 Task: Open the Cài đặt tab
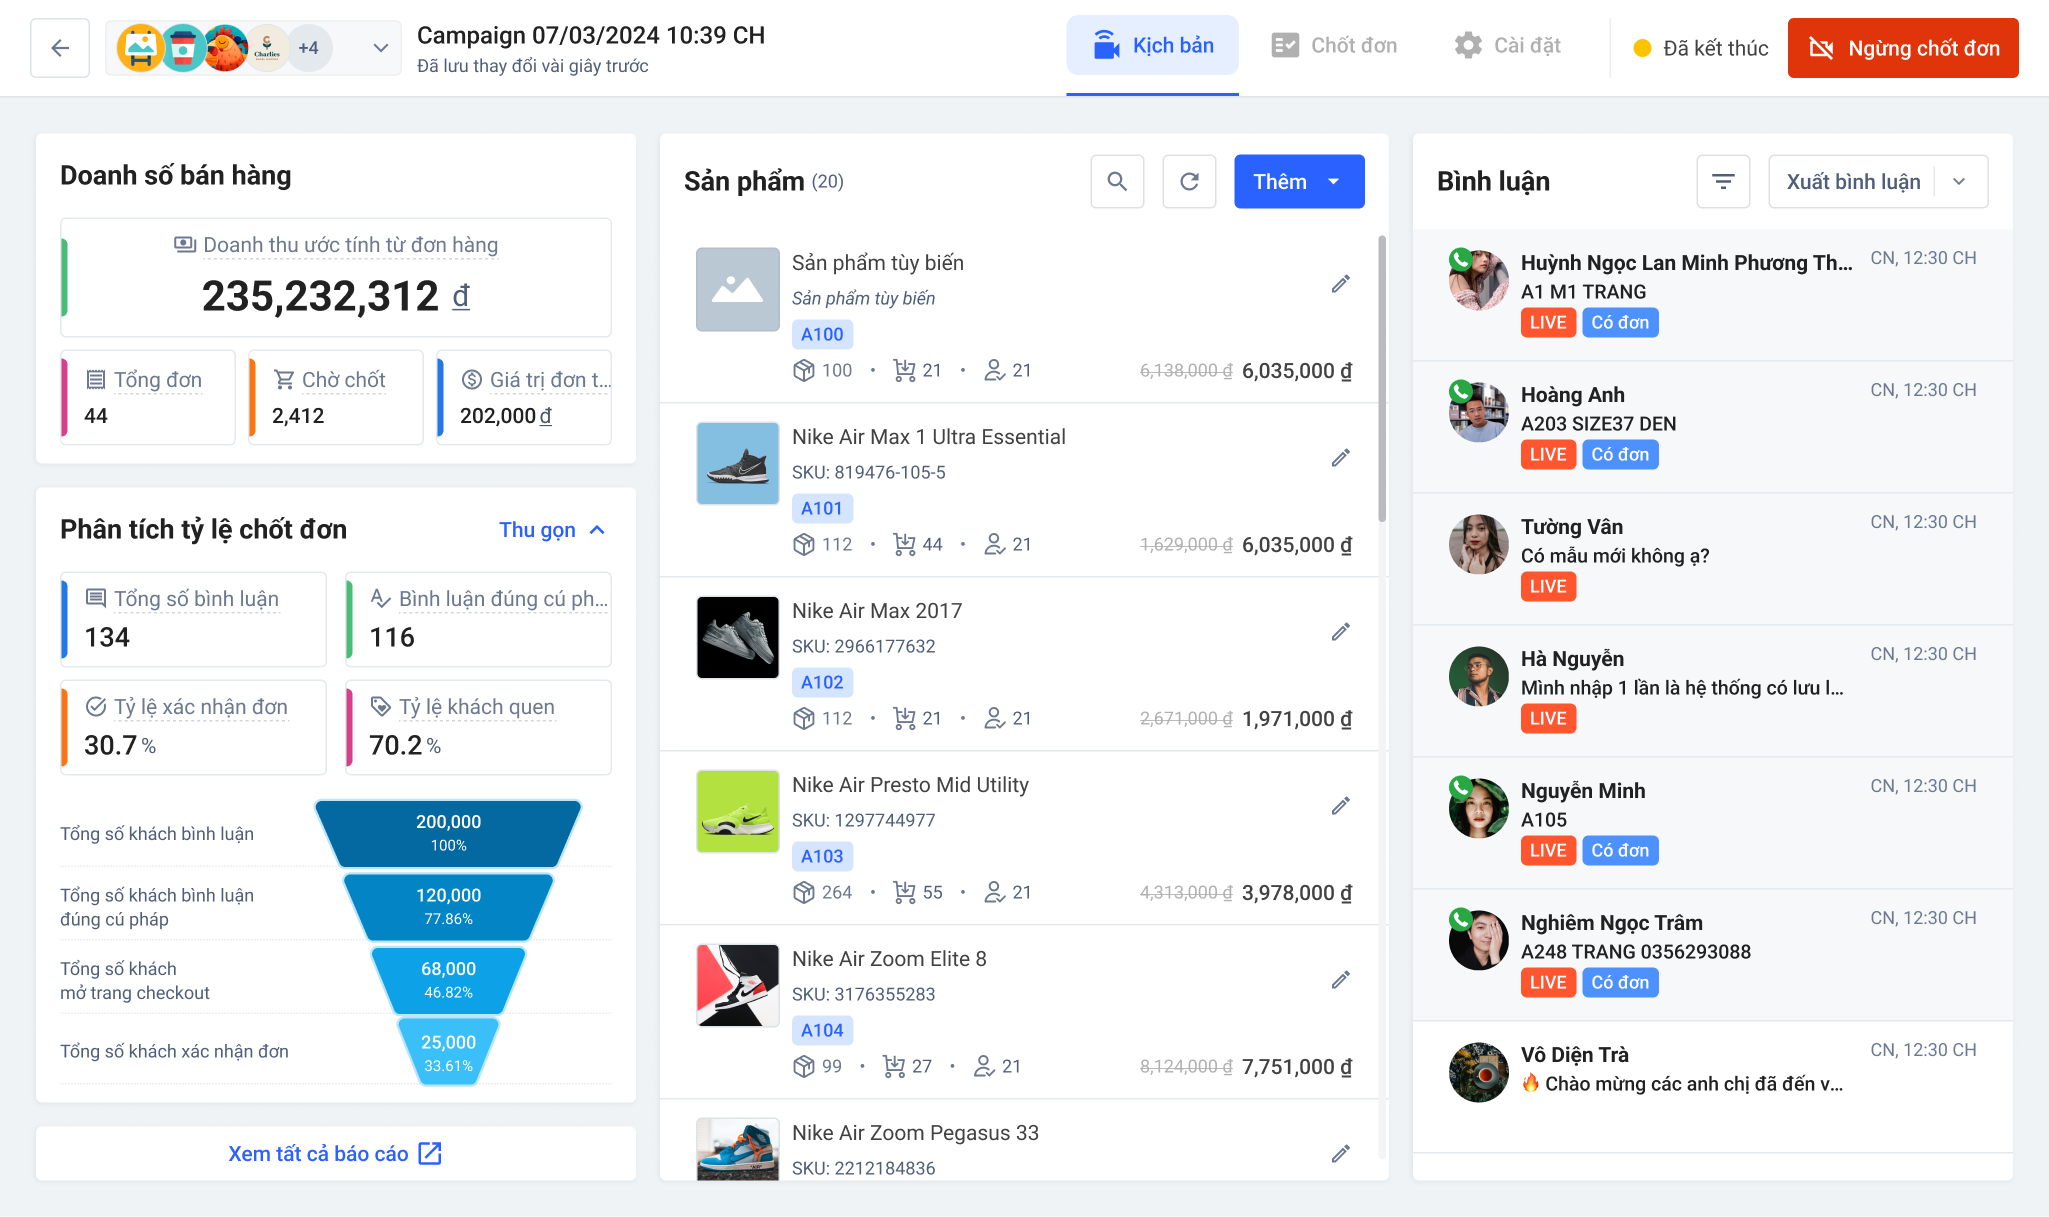(1508, 45)
